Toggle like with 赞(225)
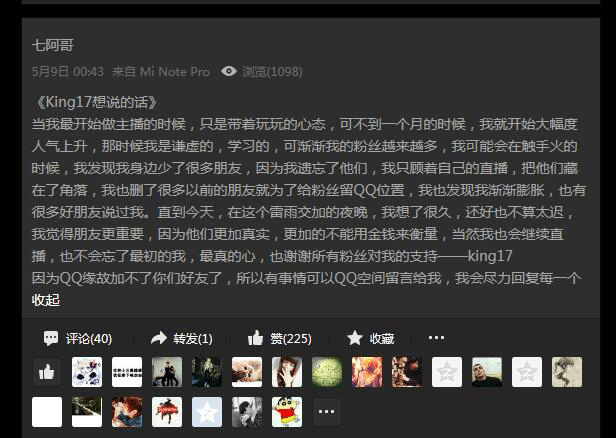The width and height of the screenshot is (616, 438). pos(291,338)
